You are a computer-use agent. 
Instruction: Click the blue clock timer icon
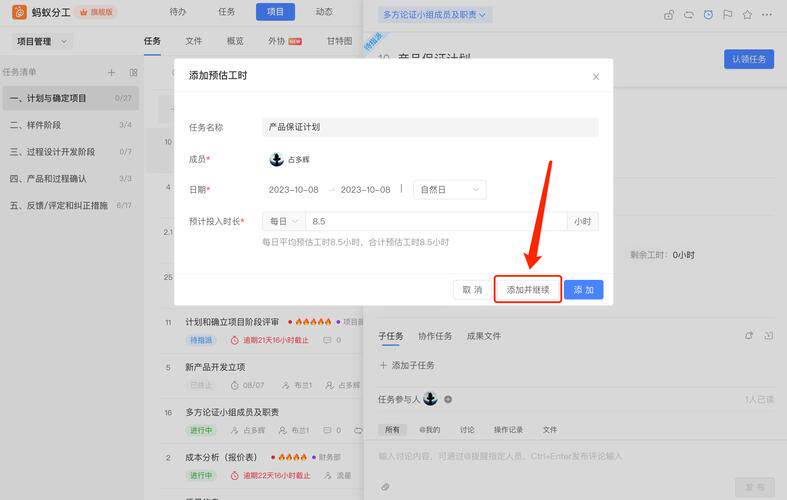click(708, 15)
